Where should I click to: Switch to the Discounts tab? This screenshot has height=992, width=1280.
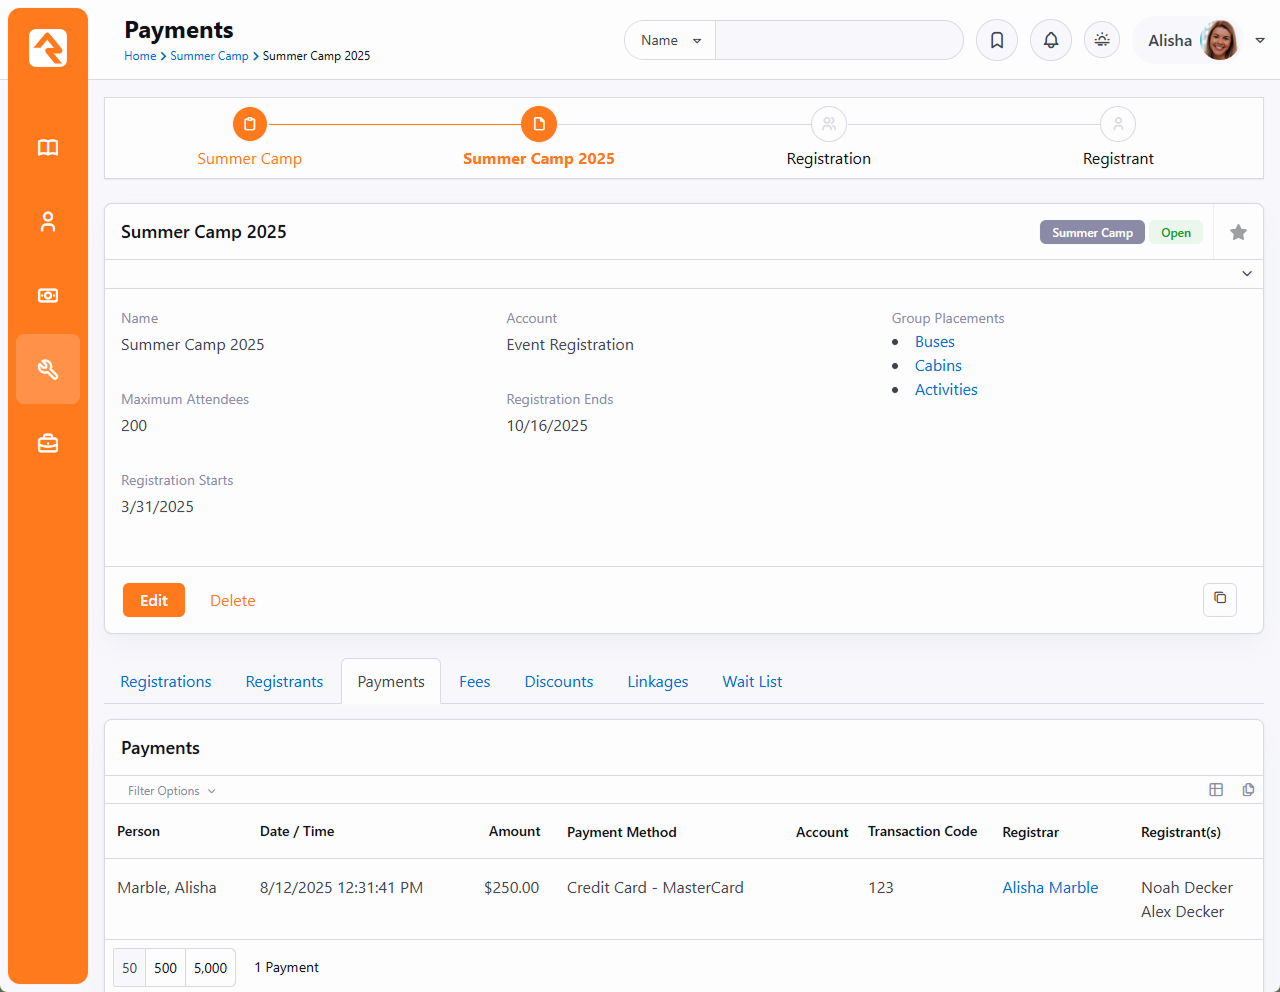point(558,682)
